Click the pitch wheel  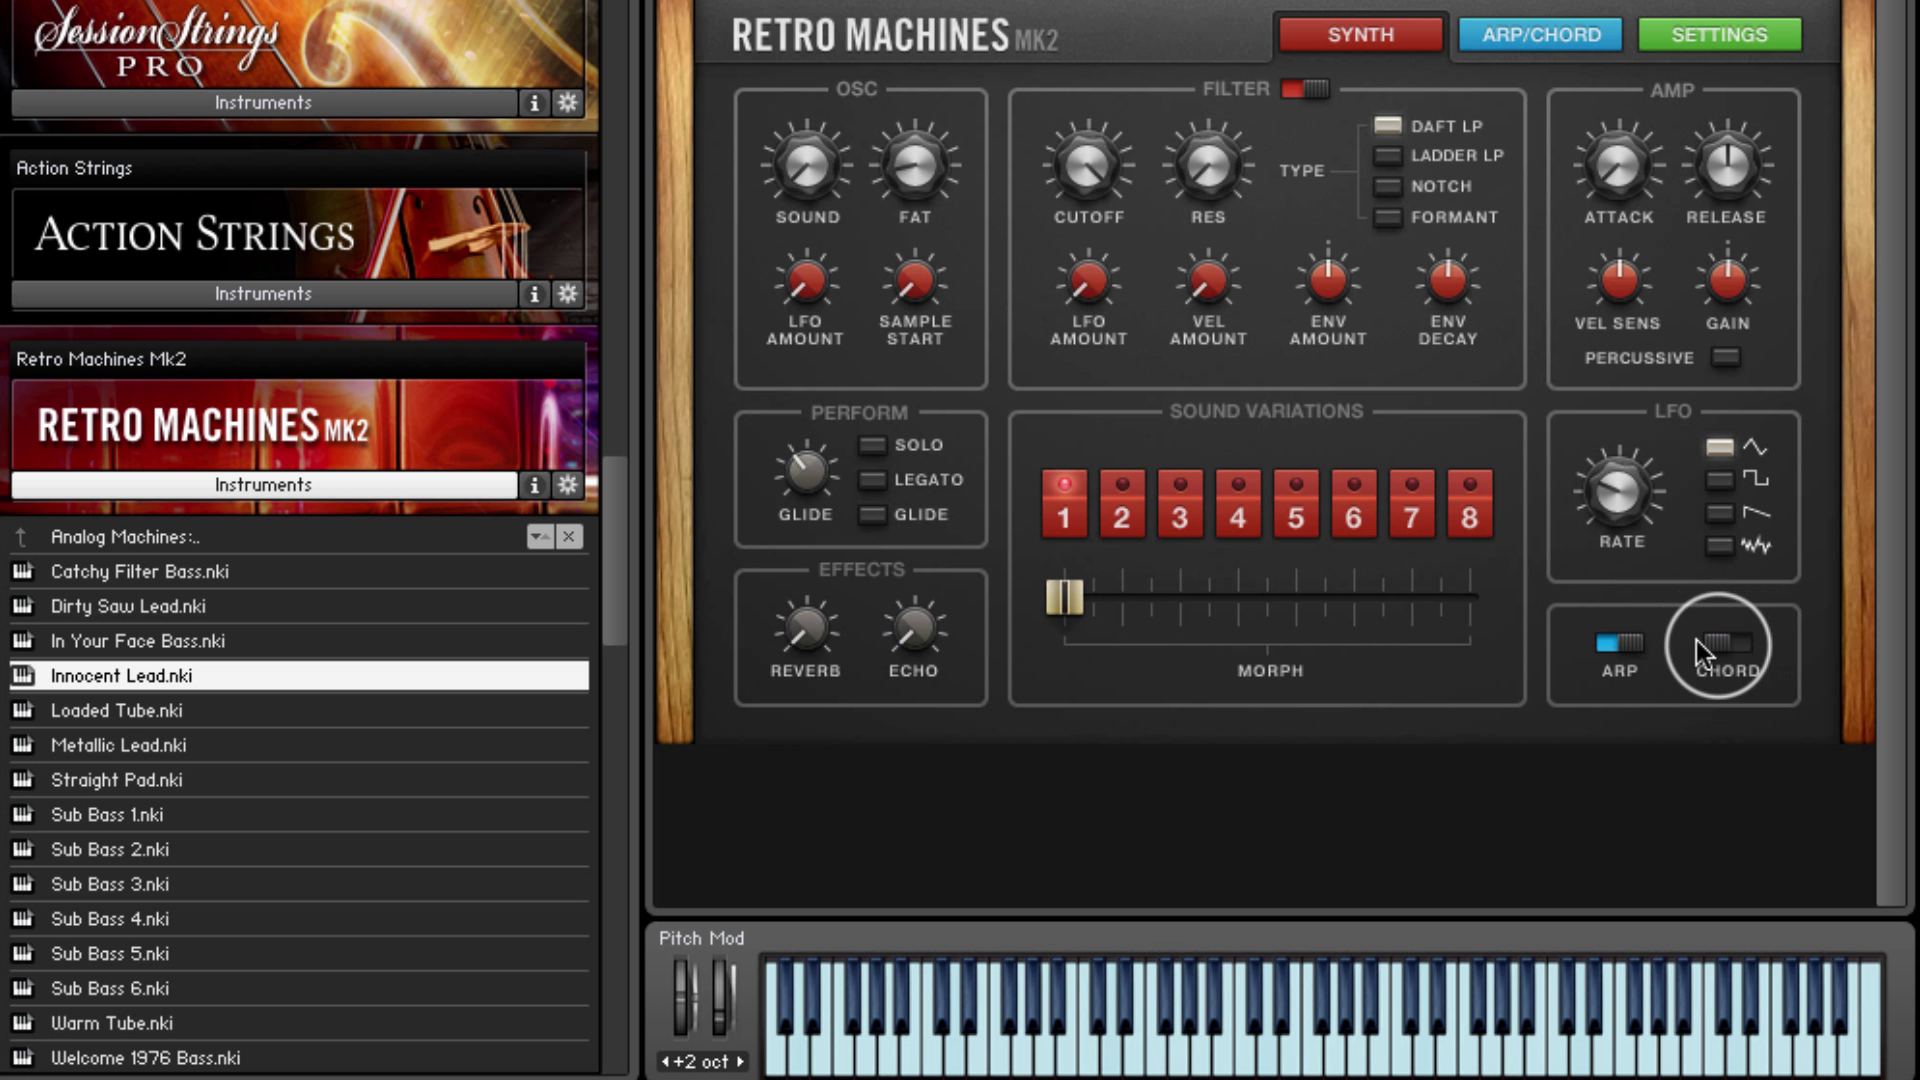click(684, 996)
